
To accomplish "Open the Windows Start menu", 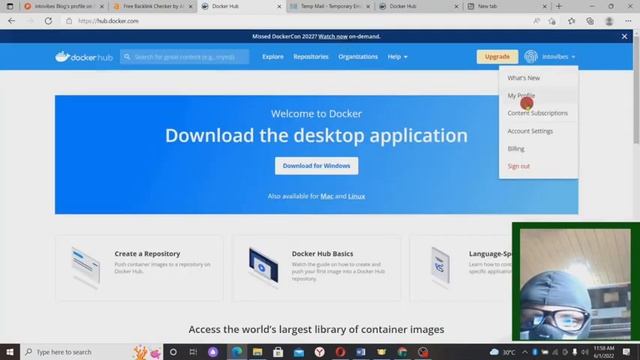I will 10,352.
